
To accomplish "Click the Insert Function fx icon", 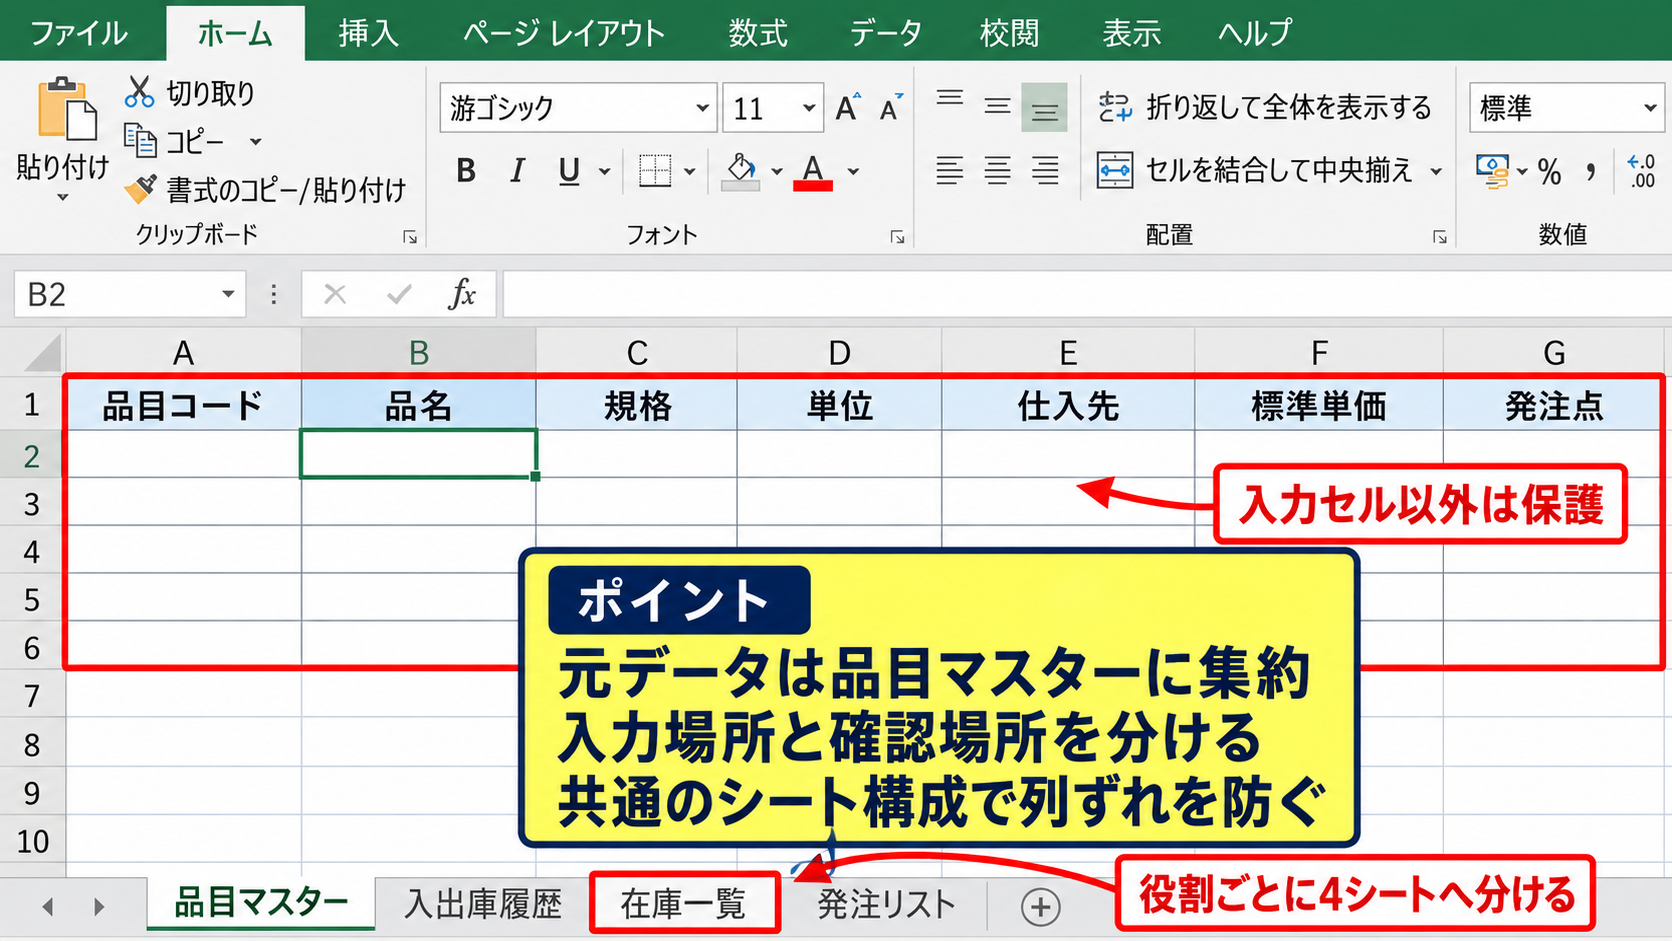I will [x=462, y=294].
